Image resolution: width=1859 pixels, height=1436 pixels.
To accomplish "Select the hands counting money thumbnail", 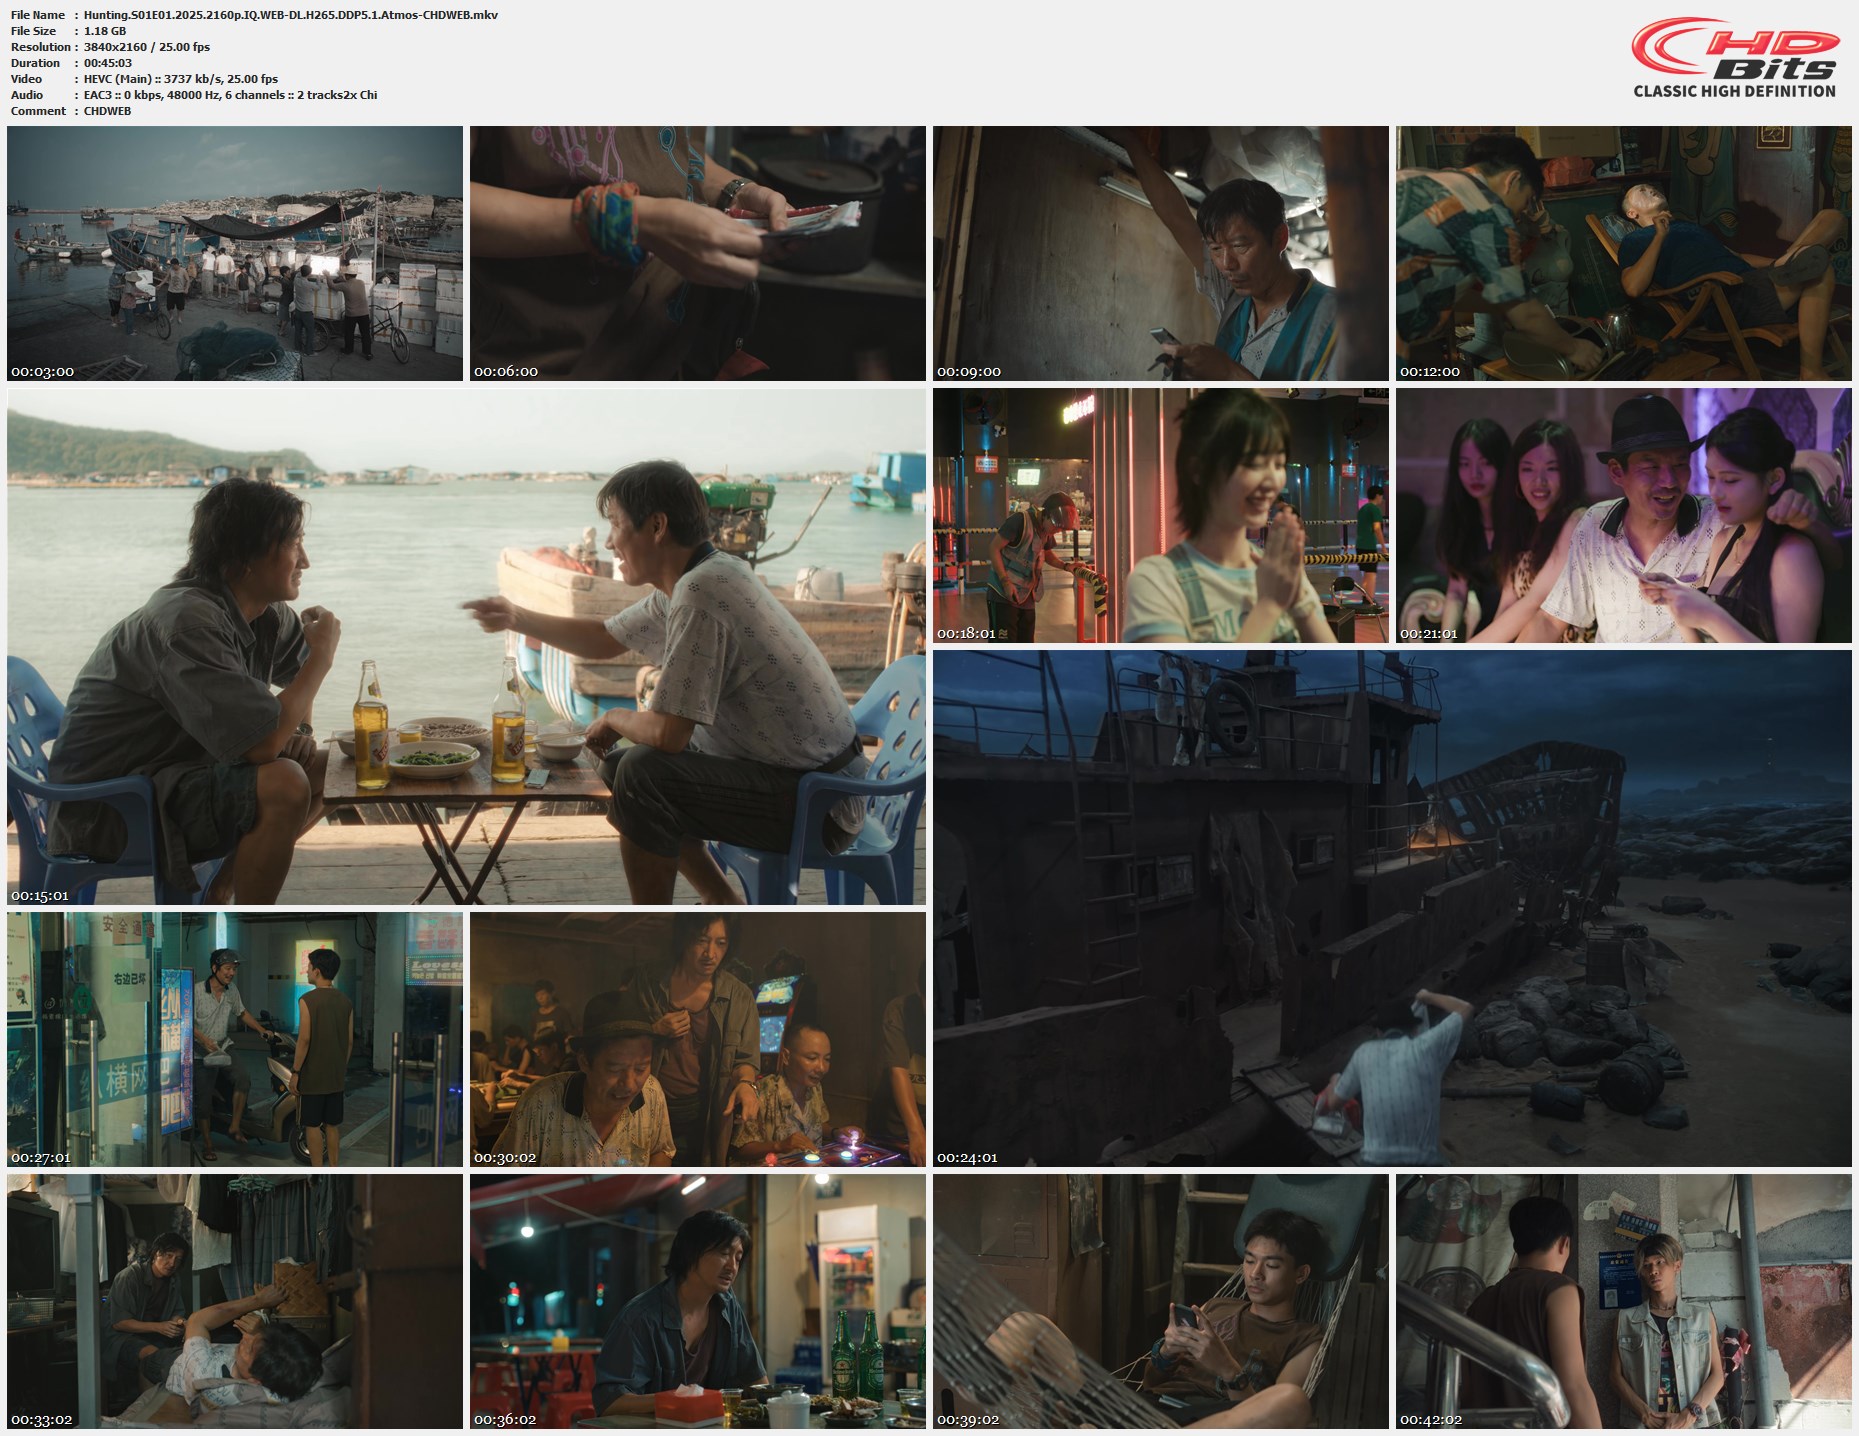I will click(698, 253).
